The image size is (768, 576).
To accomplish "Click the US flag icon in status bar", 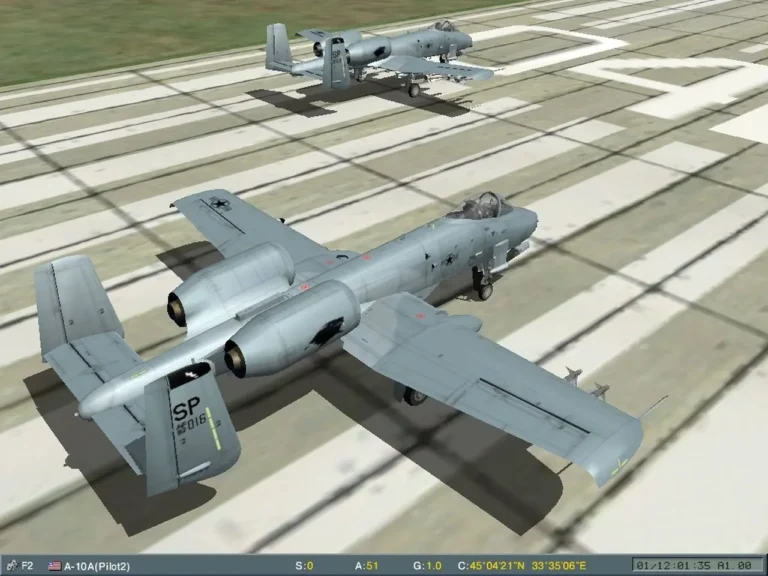I will tap(54, 566).
